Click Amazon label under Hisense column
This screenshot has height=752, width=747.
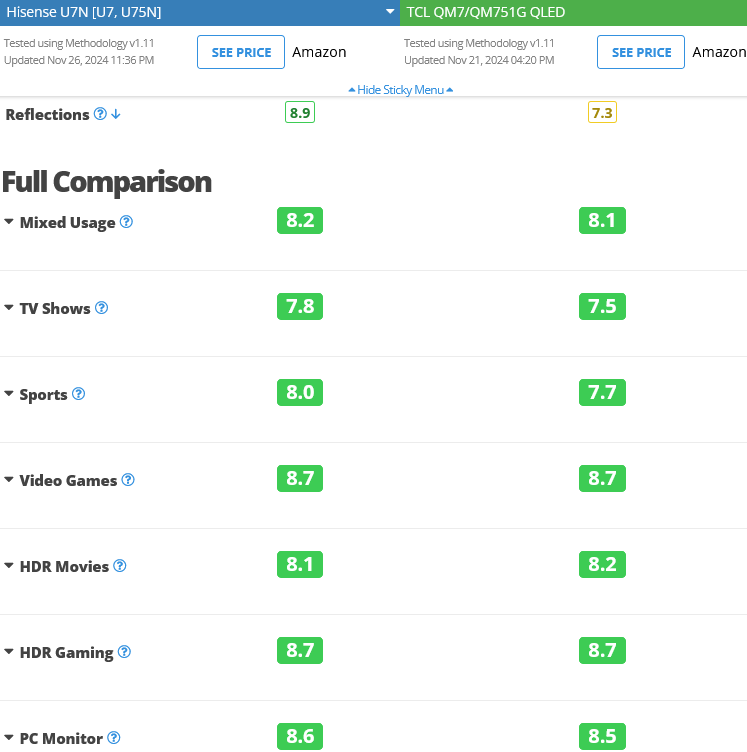tap(319, 52)
